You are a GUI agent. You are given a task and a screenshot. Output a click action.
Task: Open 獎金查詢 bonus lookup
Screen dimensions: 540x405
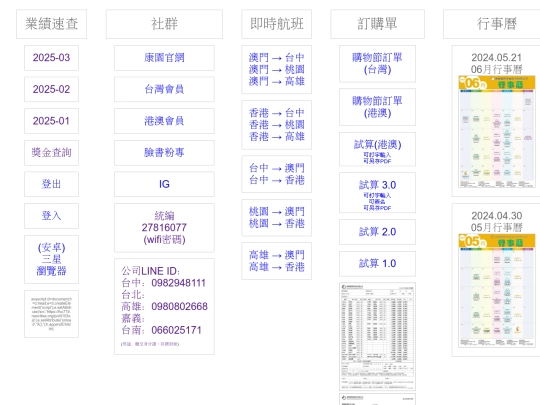[51, 153]
